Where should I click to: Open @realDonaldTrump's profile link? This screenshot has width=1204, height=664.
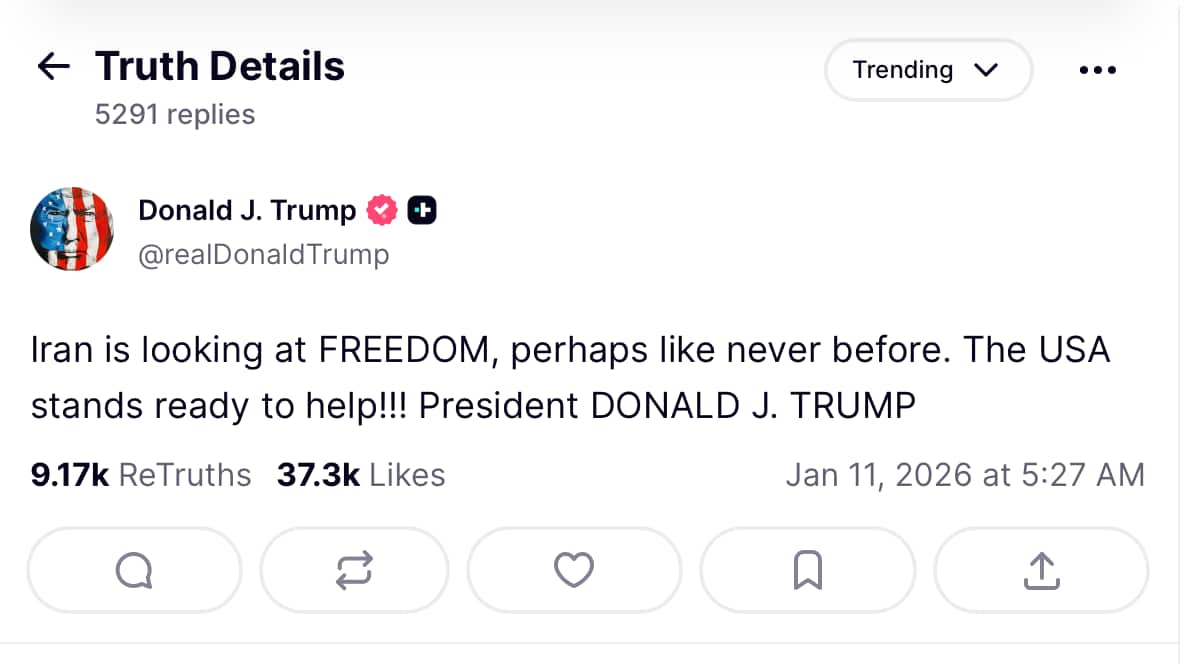[x=264, y=254]
